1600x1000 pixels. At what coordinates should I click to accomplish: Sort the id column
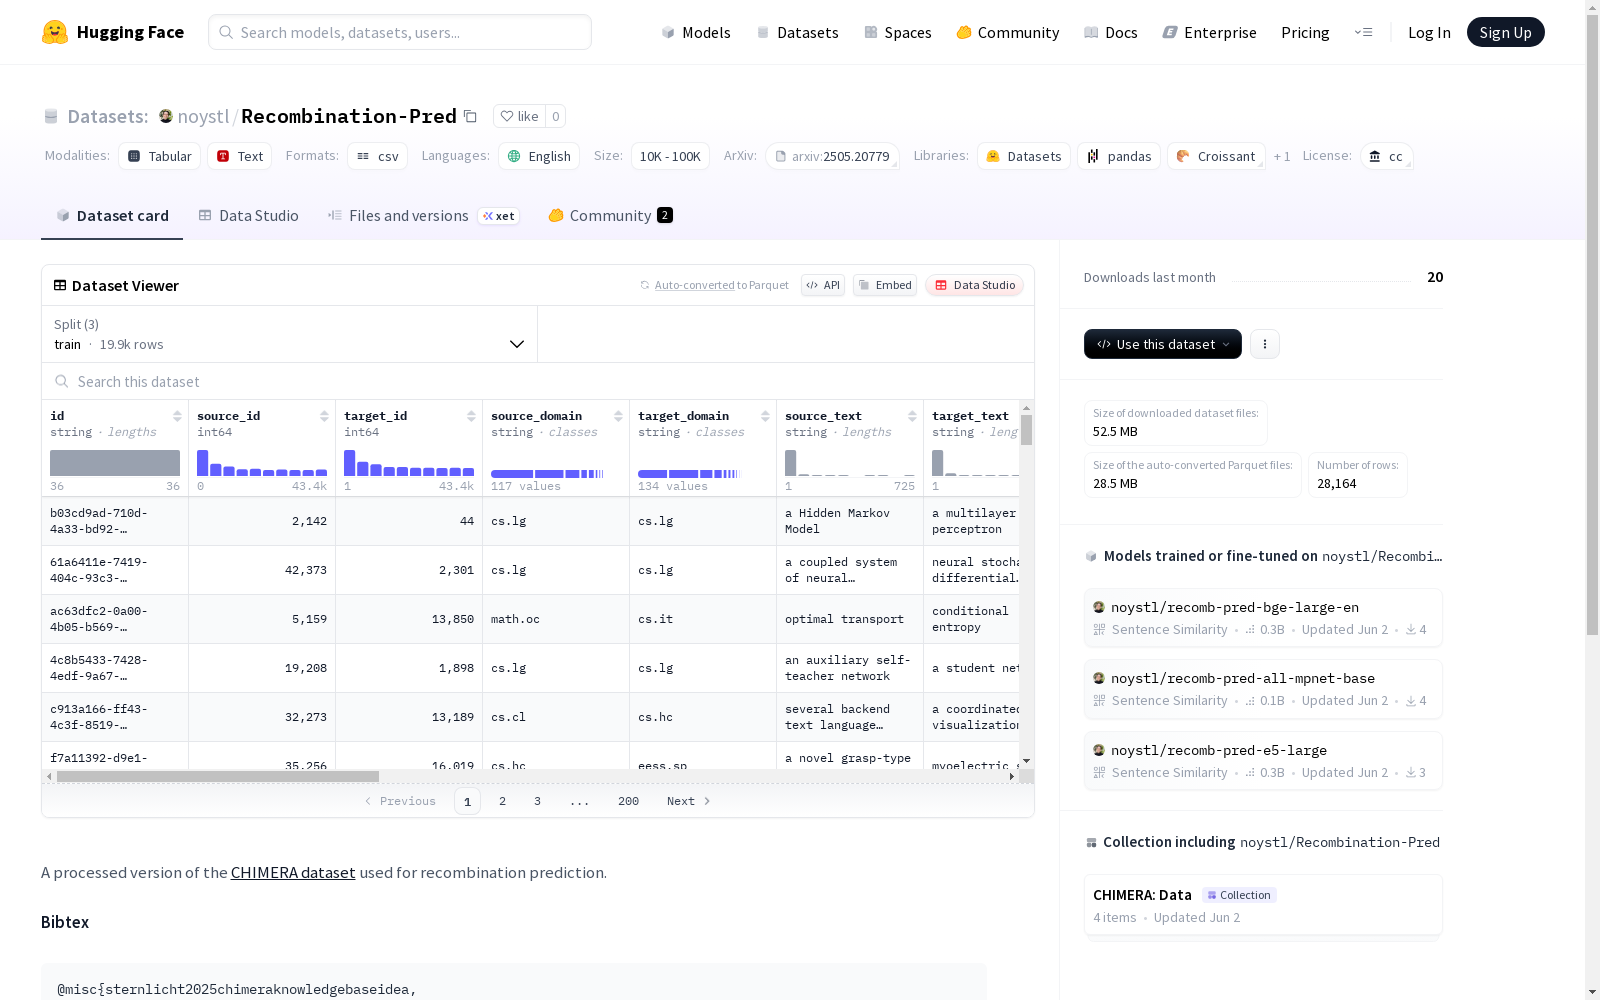177,416
